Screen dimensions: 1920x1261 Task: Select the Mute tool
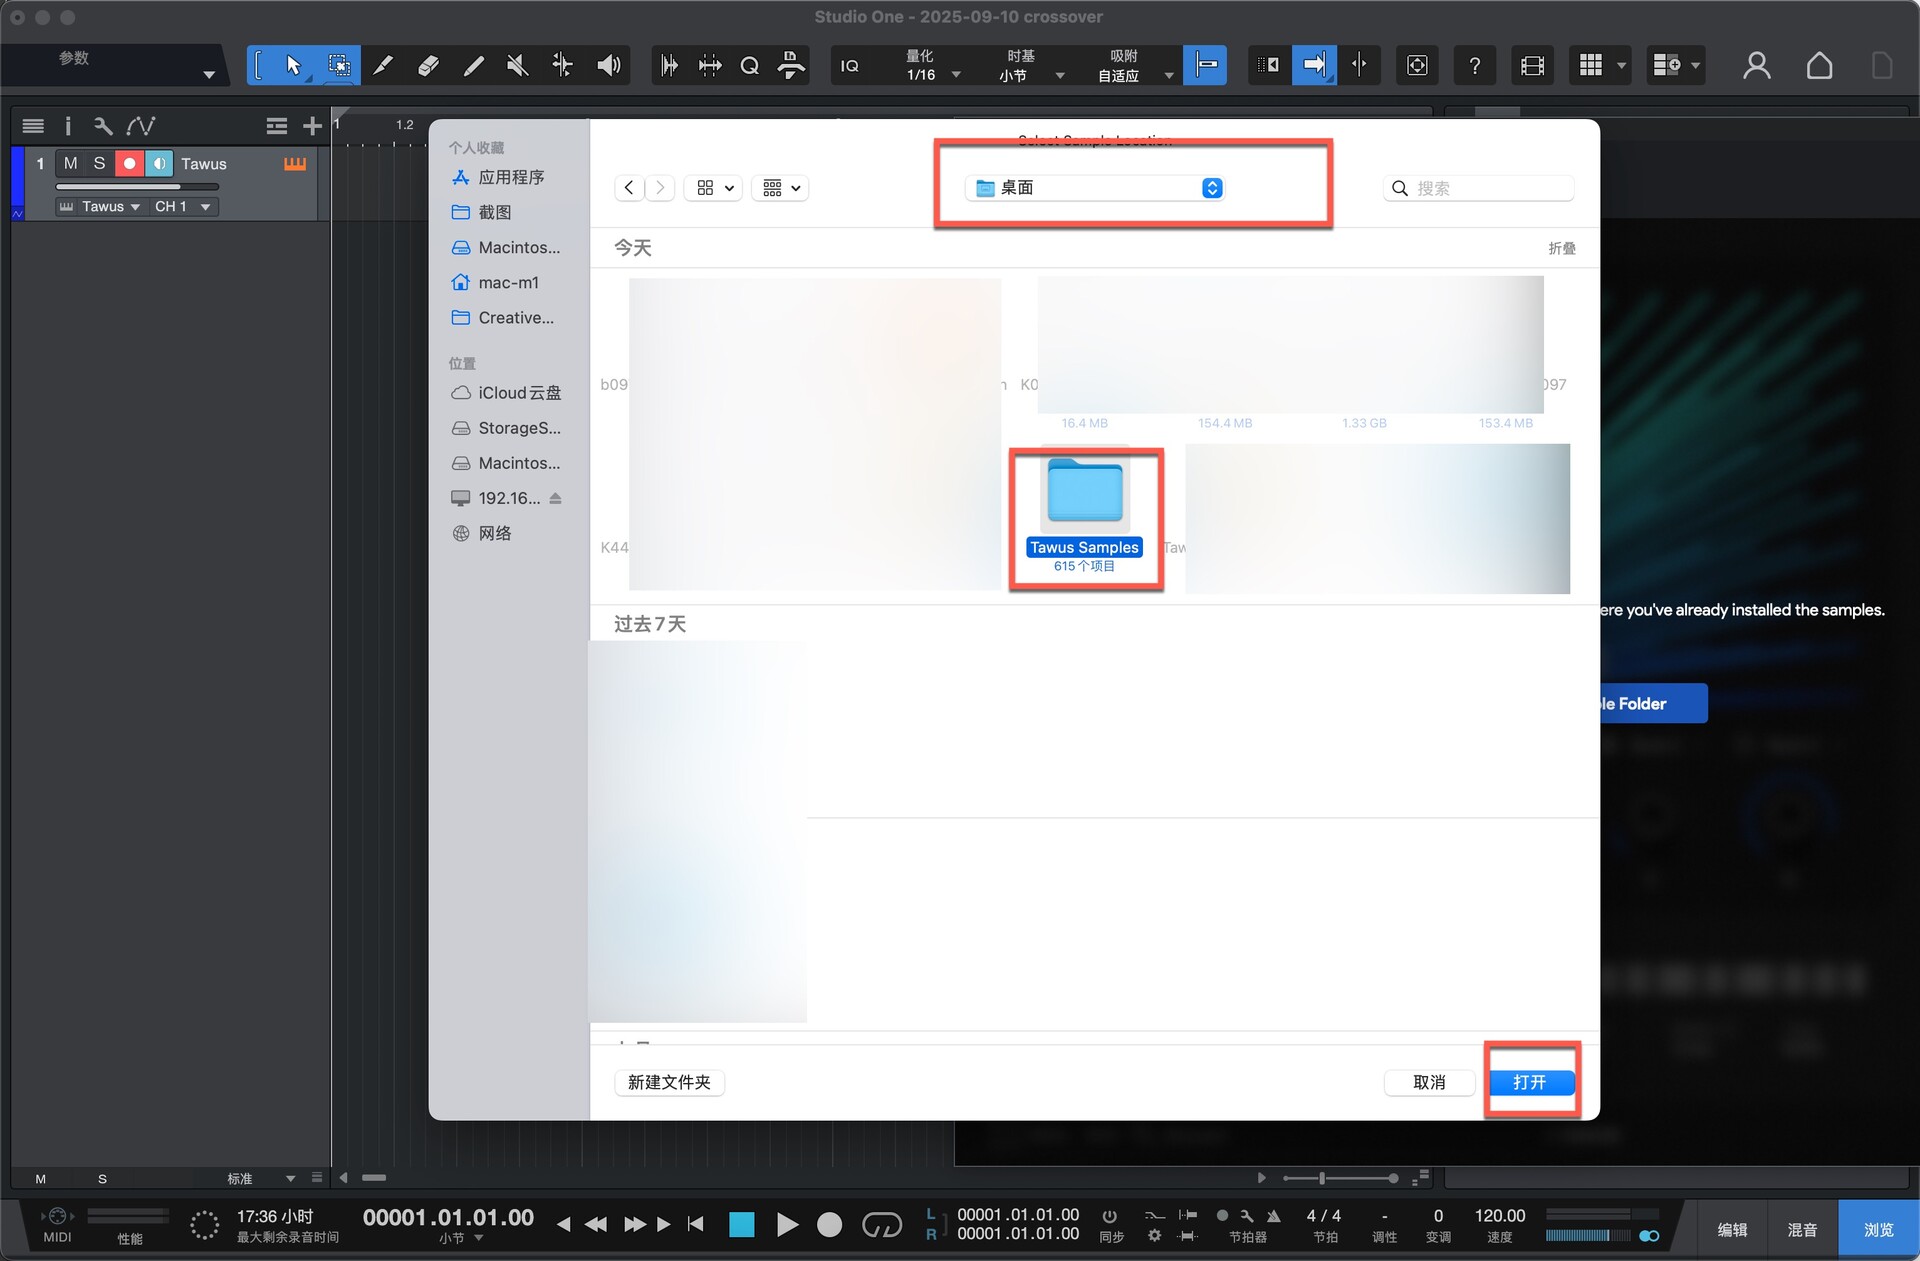518,66
